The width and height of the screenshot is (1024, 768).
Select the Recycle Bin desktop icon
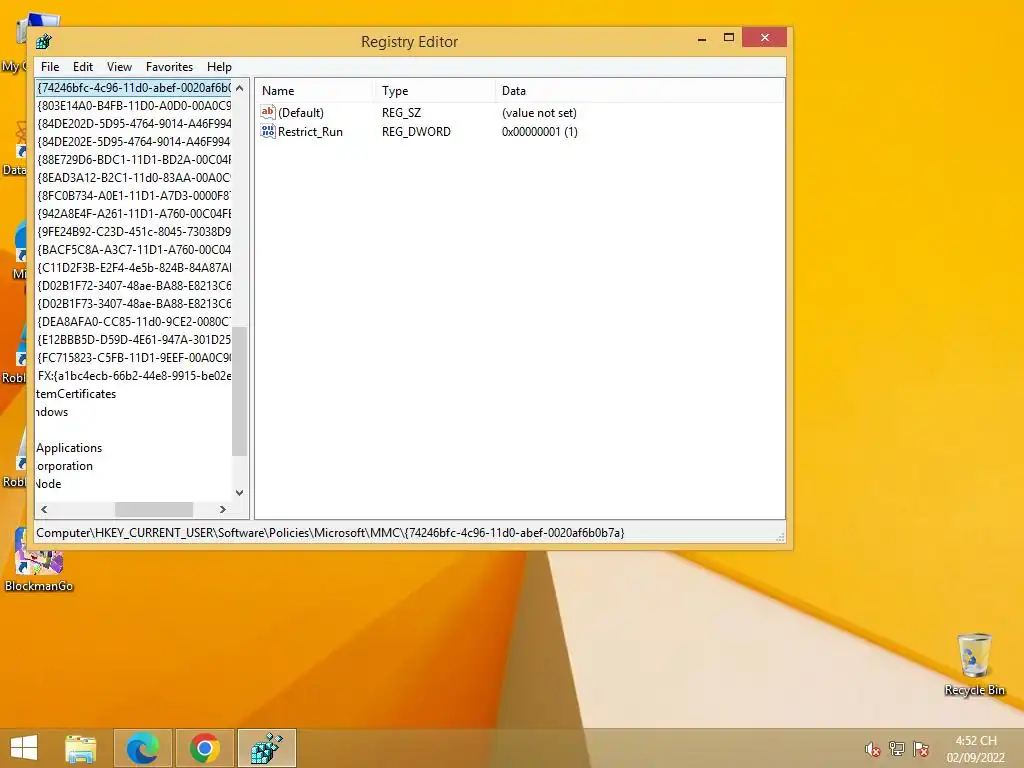[974, 664]
